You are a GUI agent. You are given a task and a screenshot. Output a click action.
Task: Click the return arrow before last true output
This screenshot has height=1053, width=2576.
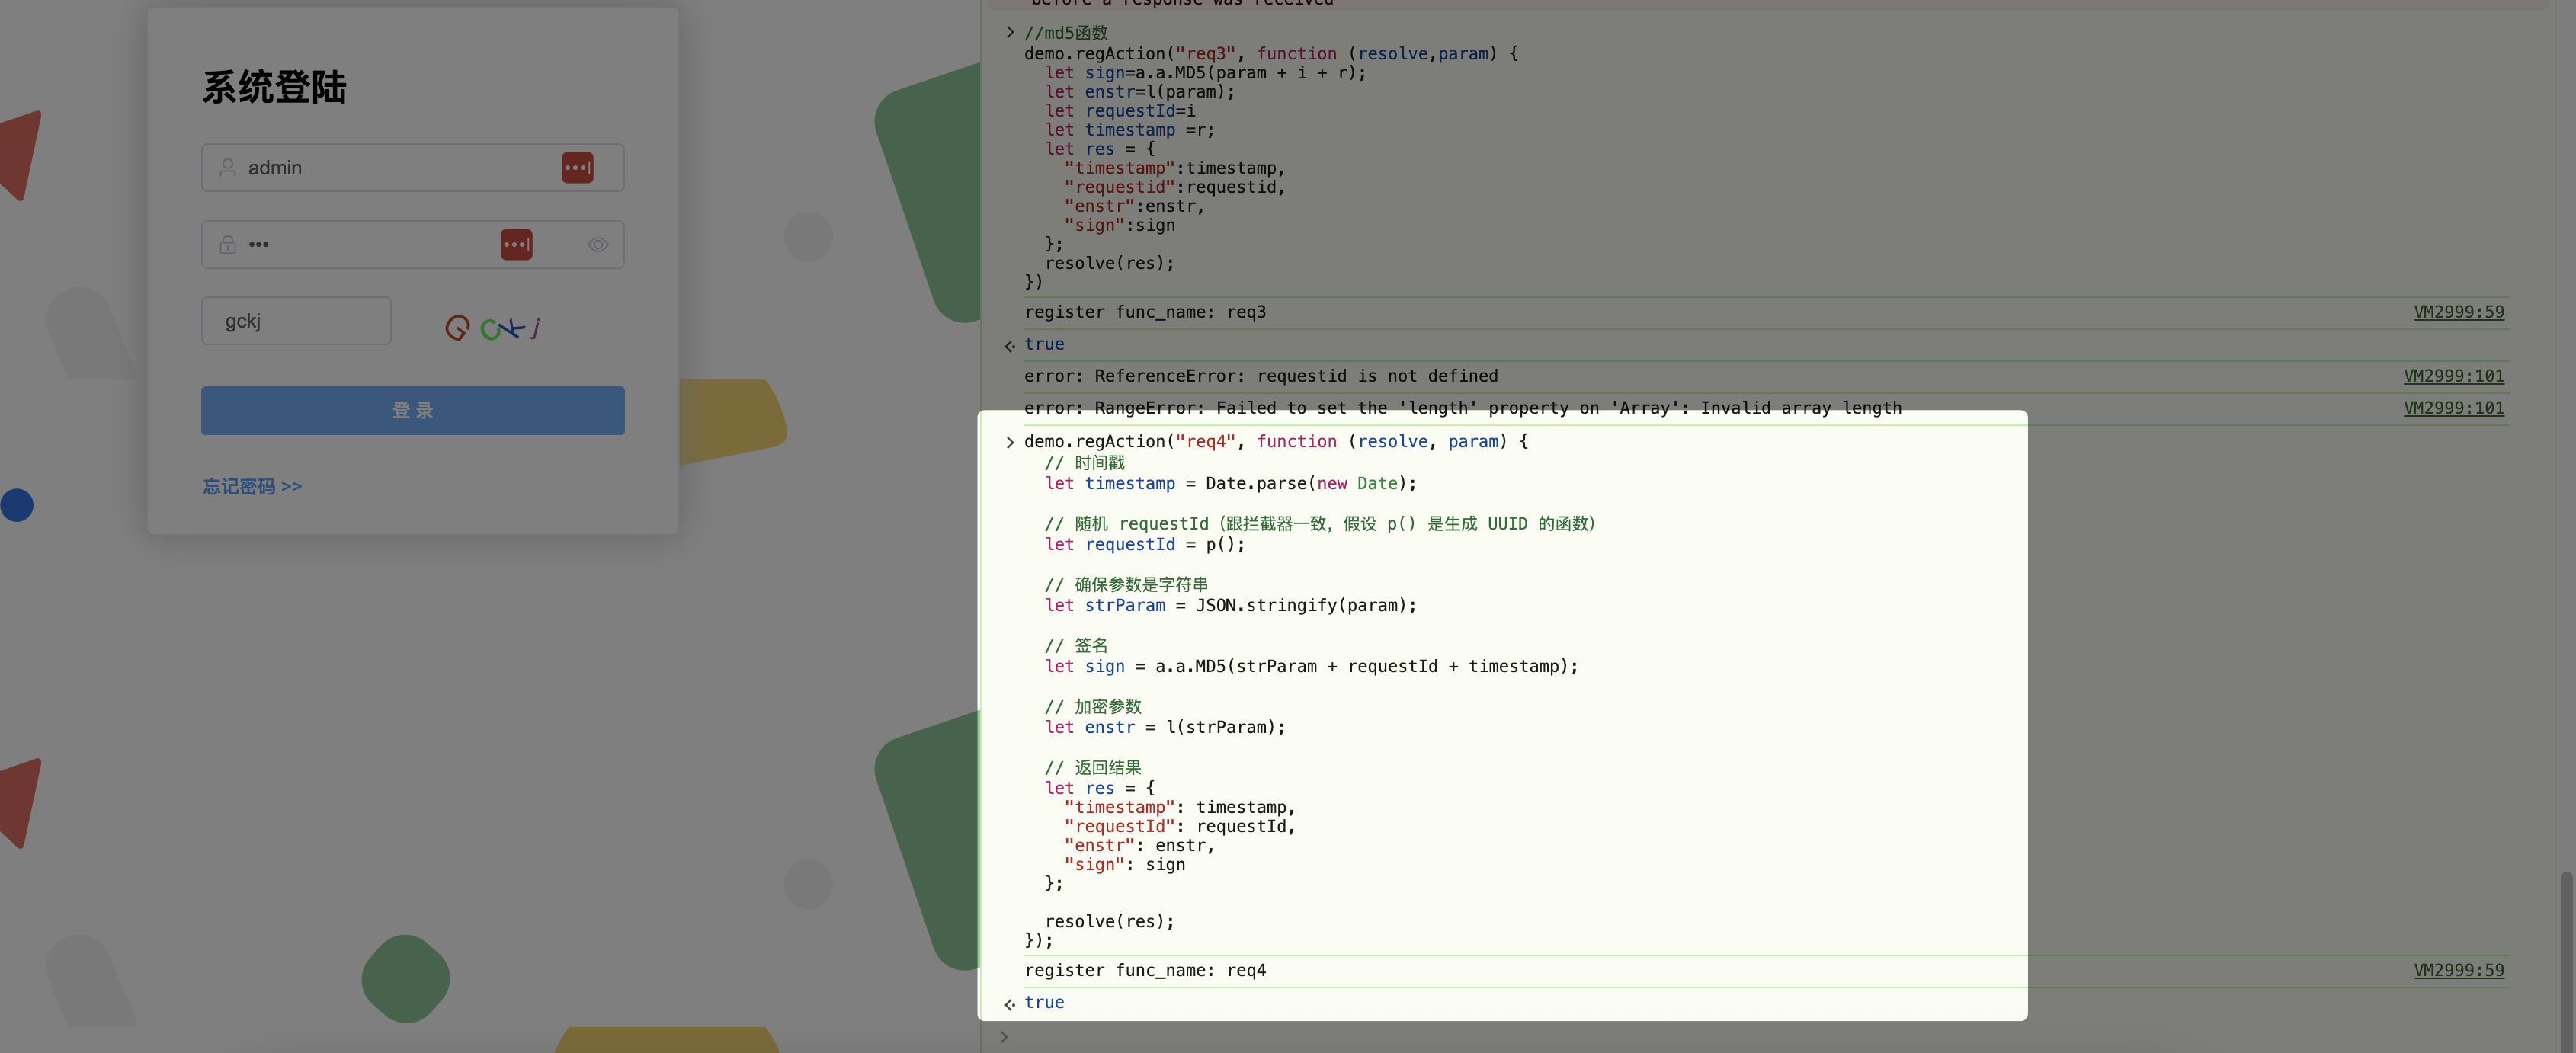click(x=1009, y=1003)
